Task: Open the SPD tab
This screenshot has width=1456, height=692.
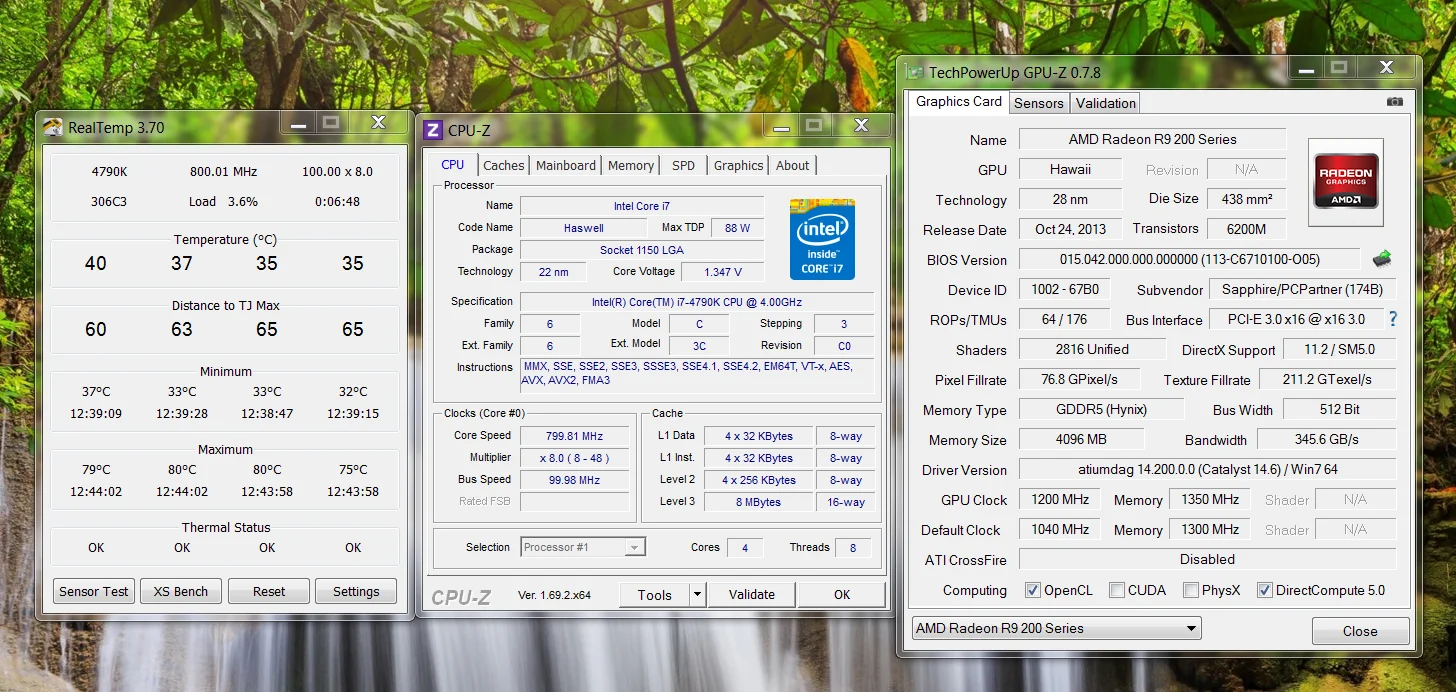Action: 683,166
